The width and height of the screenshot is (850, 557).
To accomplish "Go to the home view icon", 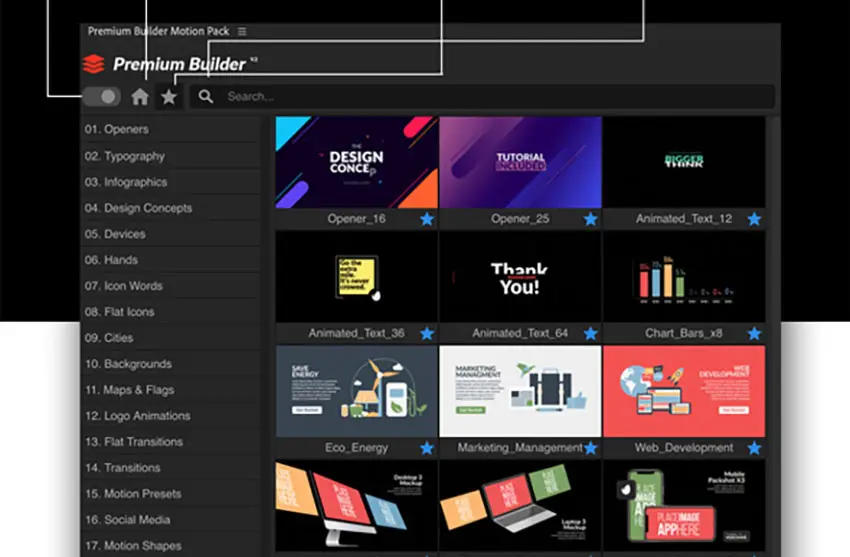I will 140,97.
